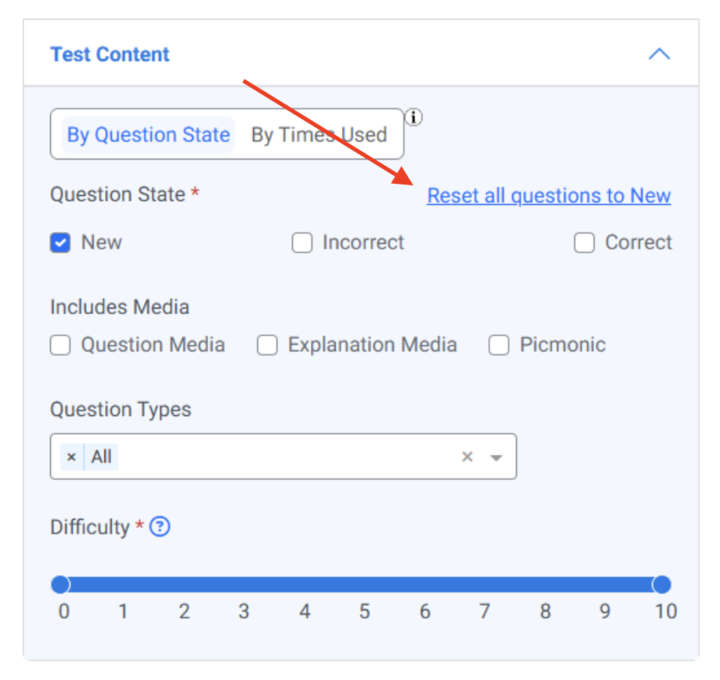
Task: Clear Question Types selection with x icon
Action: [x=467, y=457]
